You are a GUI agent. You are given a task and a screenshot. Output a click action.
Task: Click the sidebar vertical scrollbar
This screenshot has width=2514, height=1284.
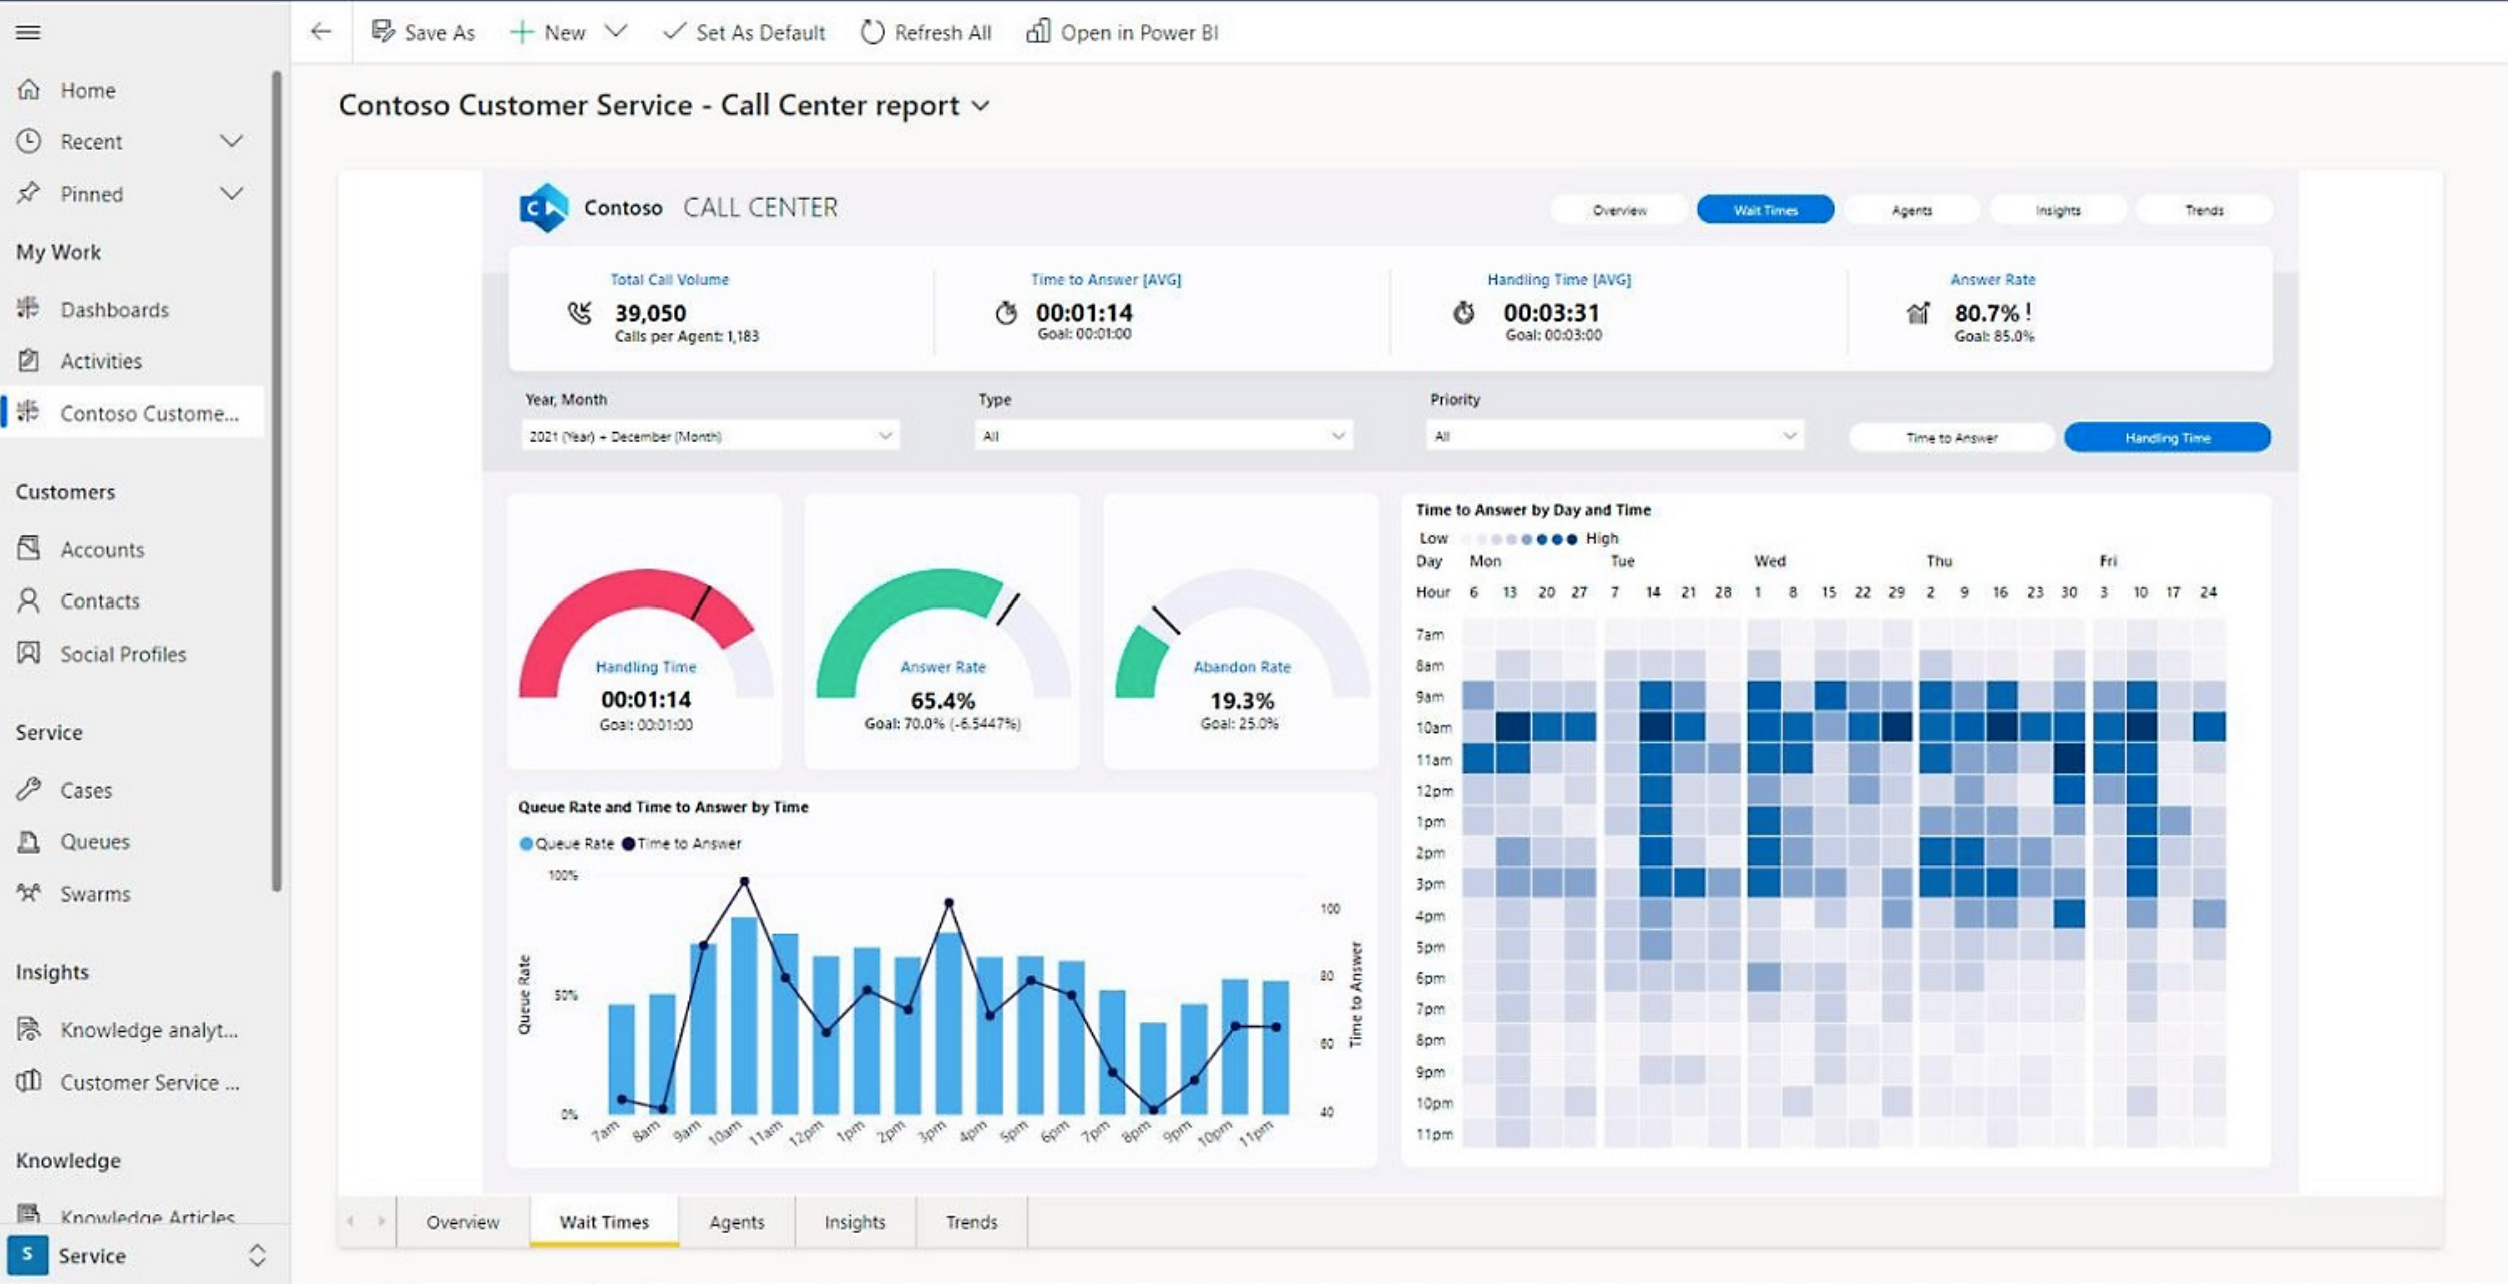pyautogui.click(x=277, y=480)
